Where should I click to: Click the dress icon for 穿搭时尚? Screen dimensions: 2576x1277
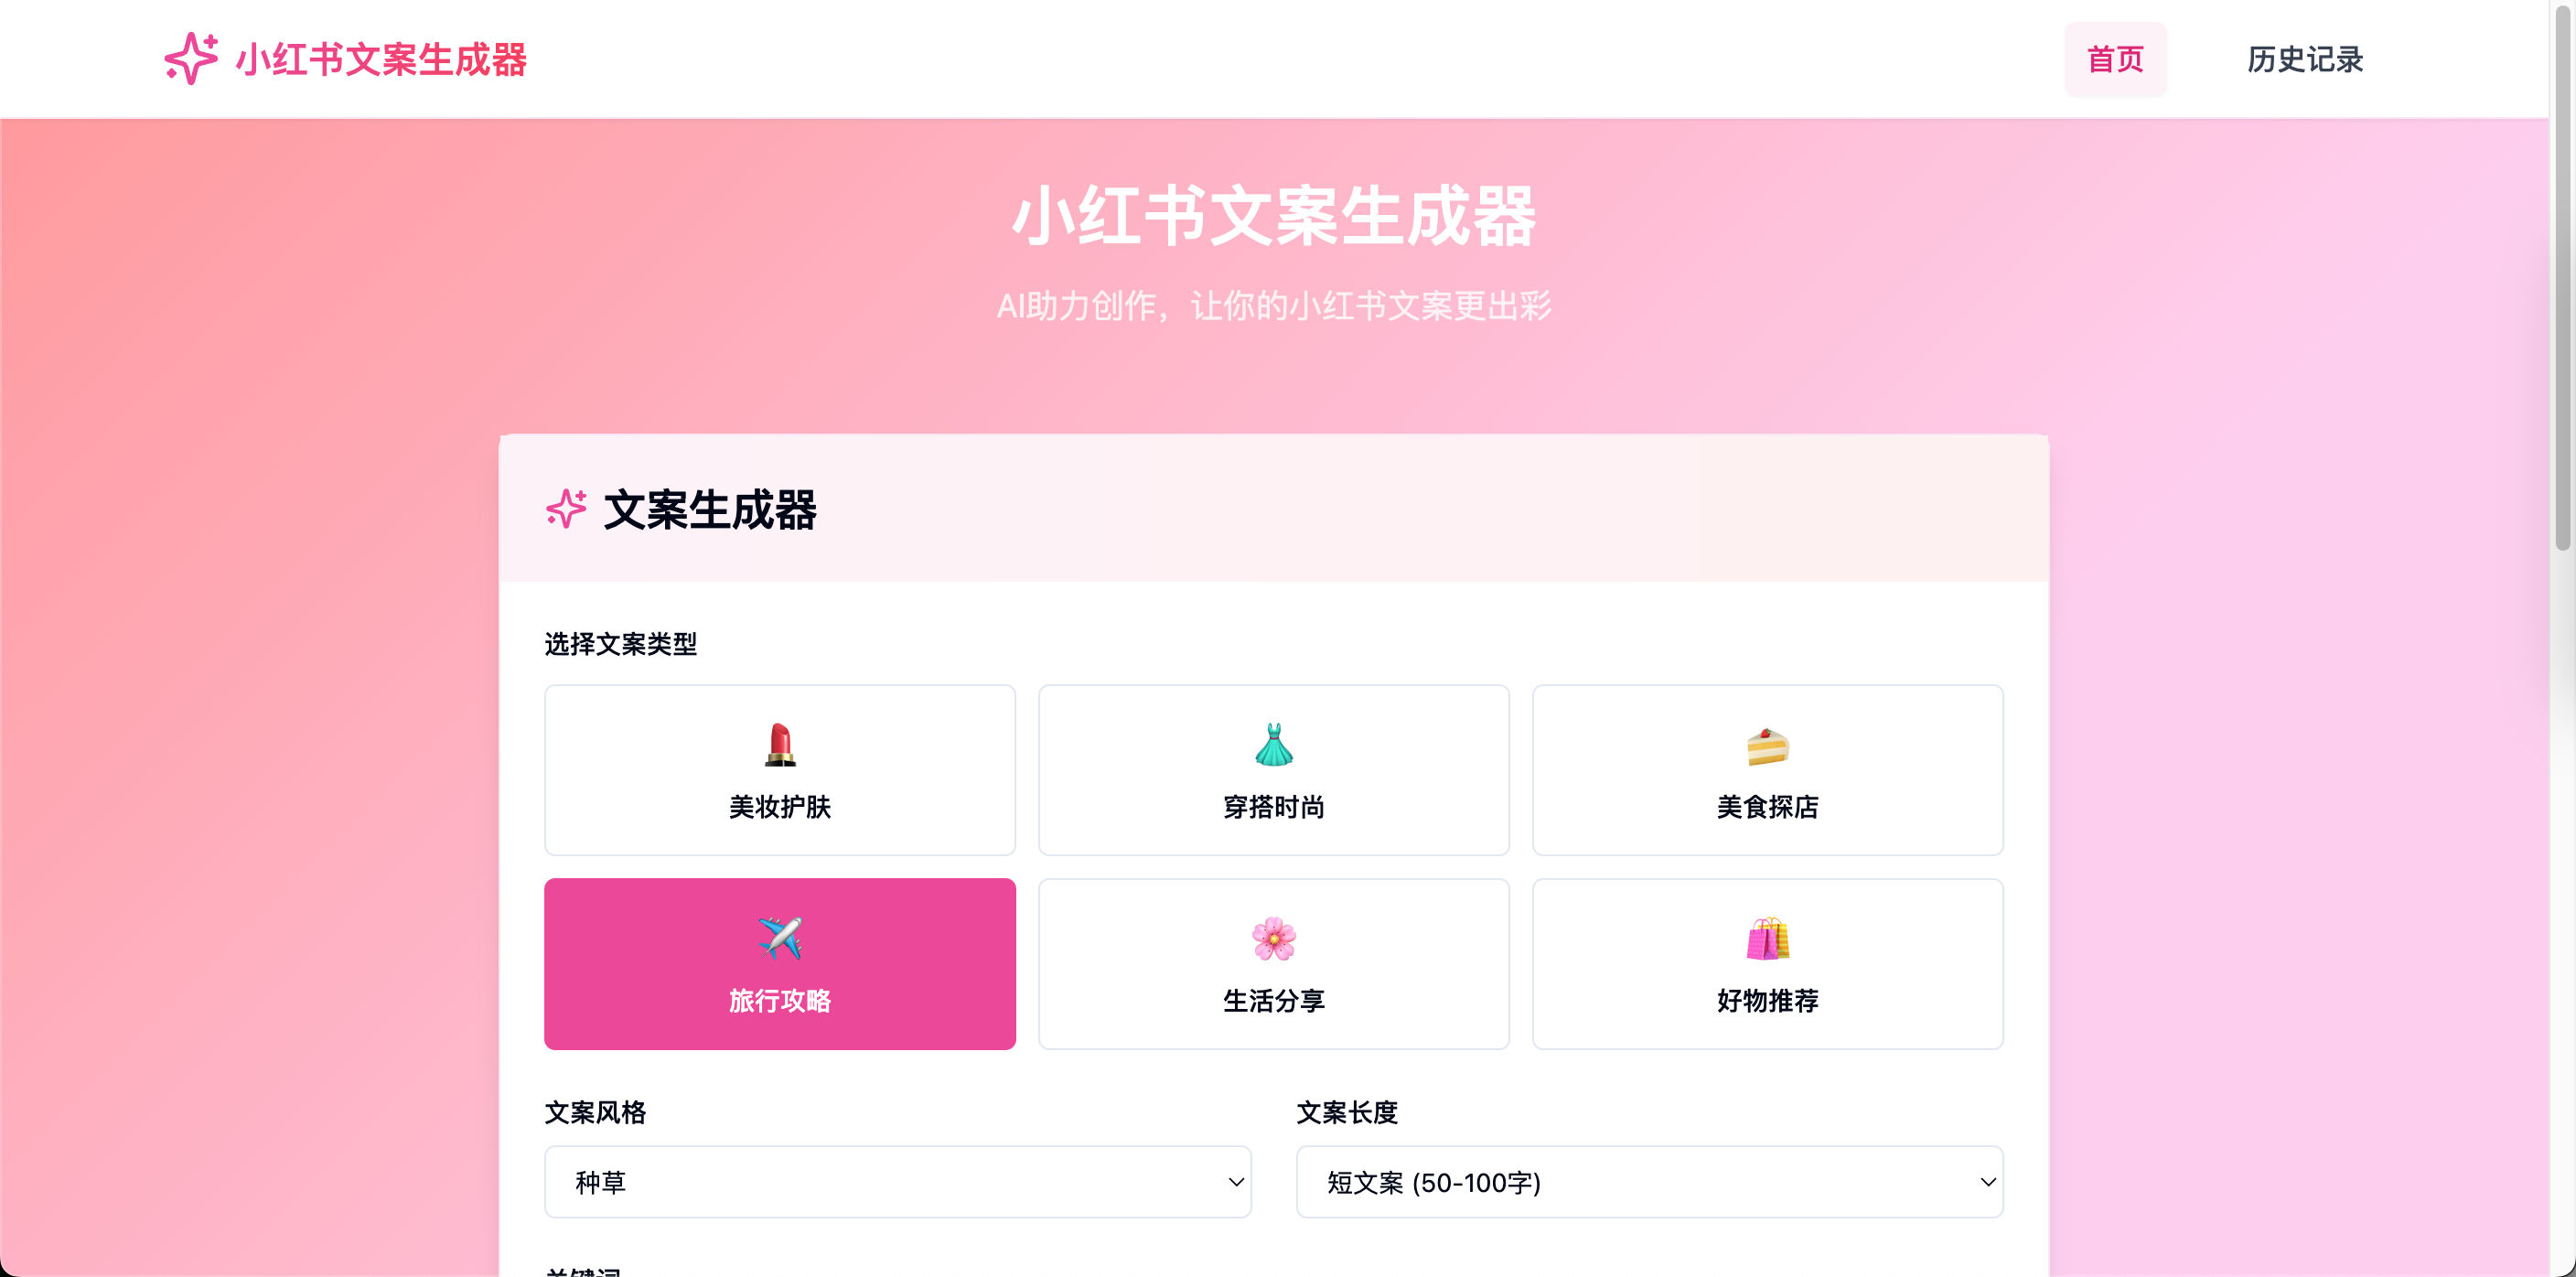coord(1273,745)
